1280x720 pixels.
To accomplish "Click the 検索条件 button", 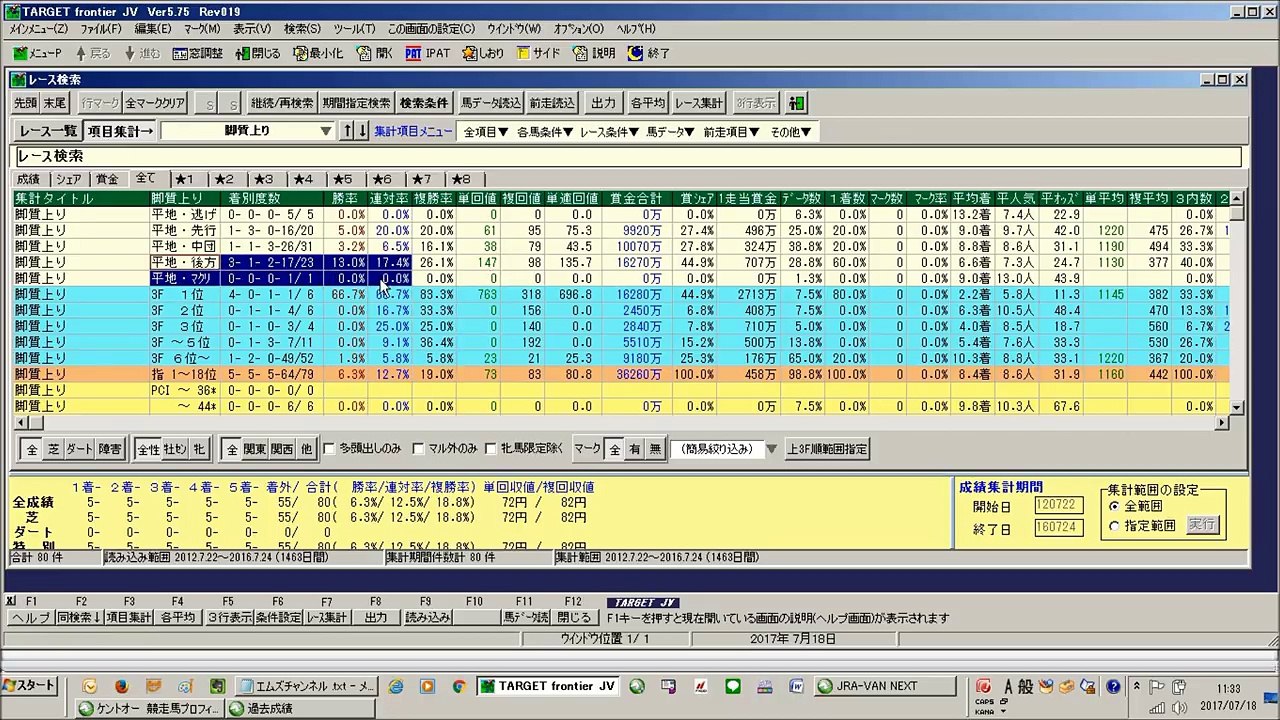I will coord(424,103).
